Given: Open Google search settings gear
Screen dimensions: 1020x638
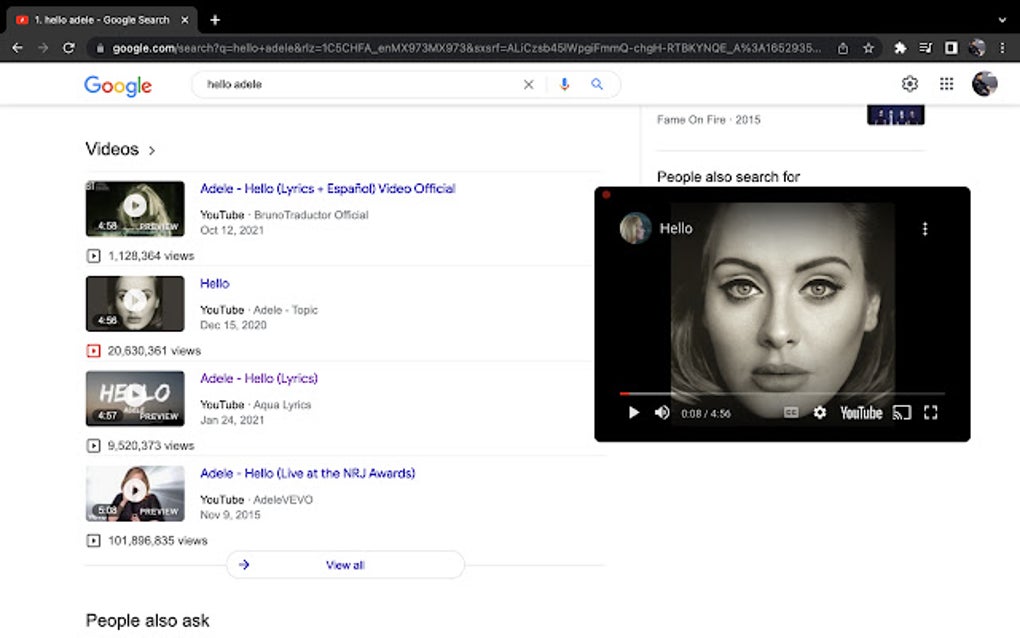Looking at the screenshot, I should (909, 84).
